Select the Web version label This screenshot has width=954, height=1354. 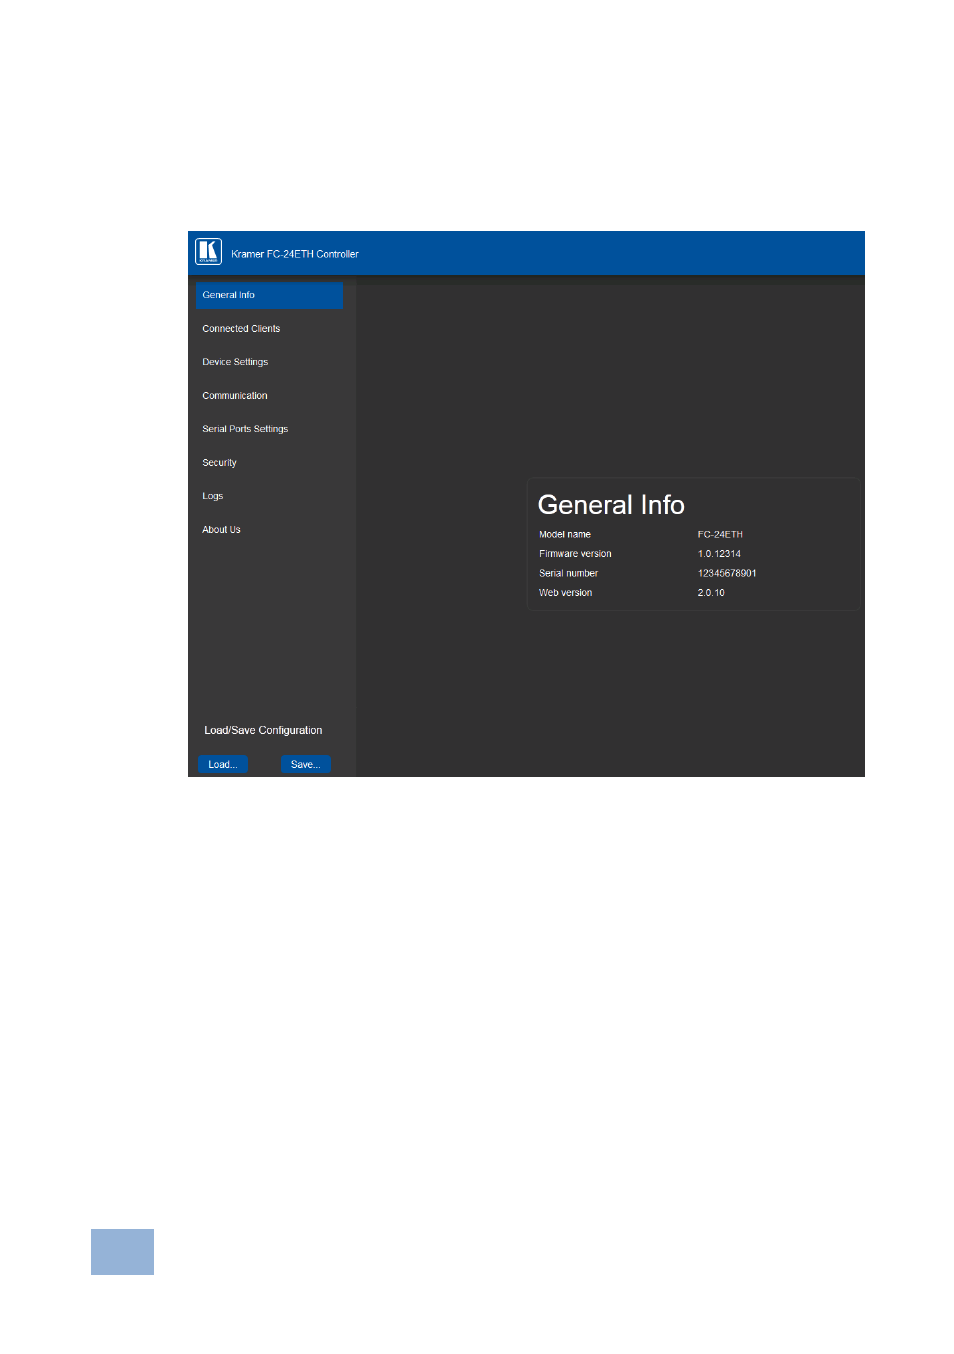(x=565, y=593)
